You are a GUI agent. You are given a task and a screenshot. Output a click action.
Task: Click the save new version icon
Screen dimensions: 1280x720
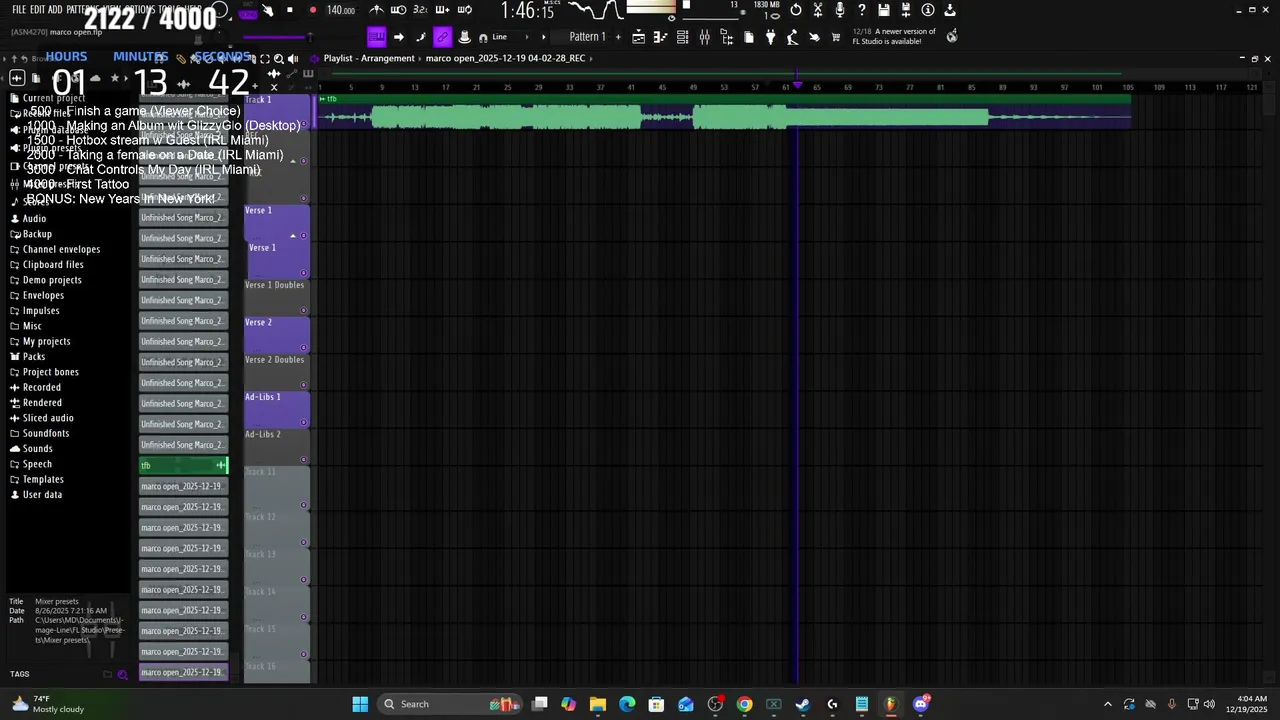click(906, 10)
